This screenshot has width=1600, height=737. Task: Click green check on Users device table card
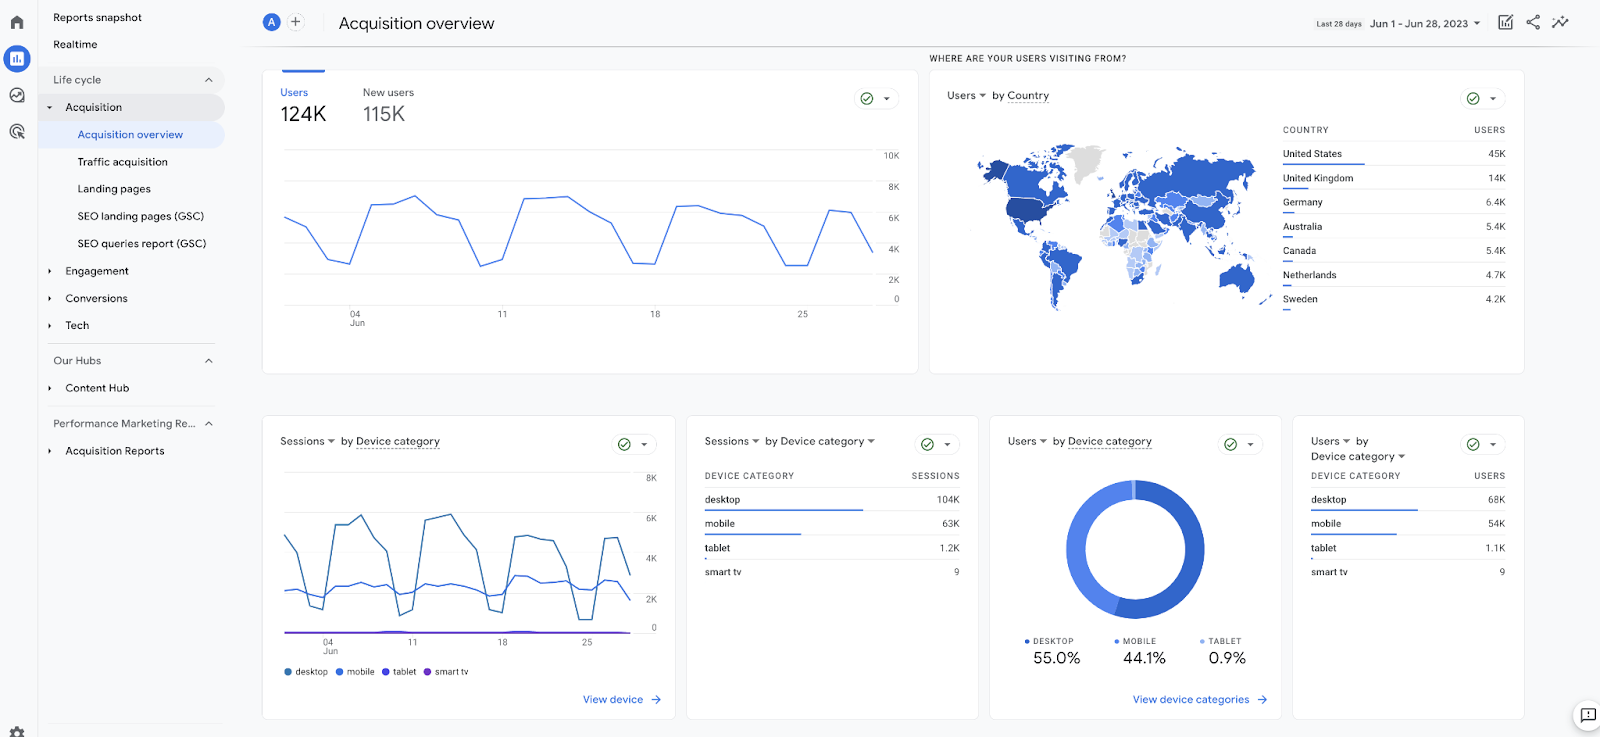pyautogui.click(x=1473, y=444)
